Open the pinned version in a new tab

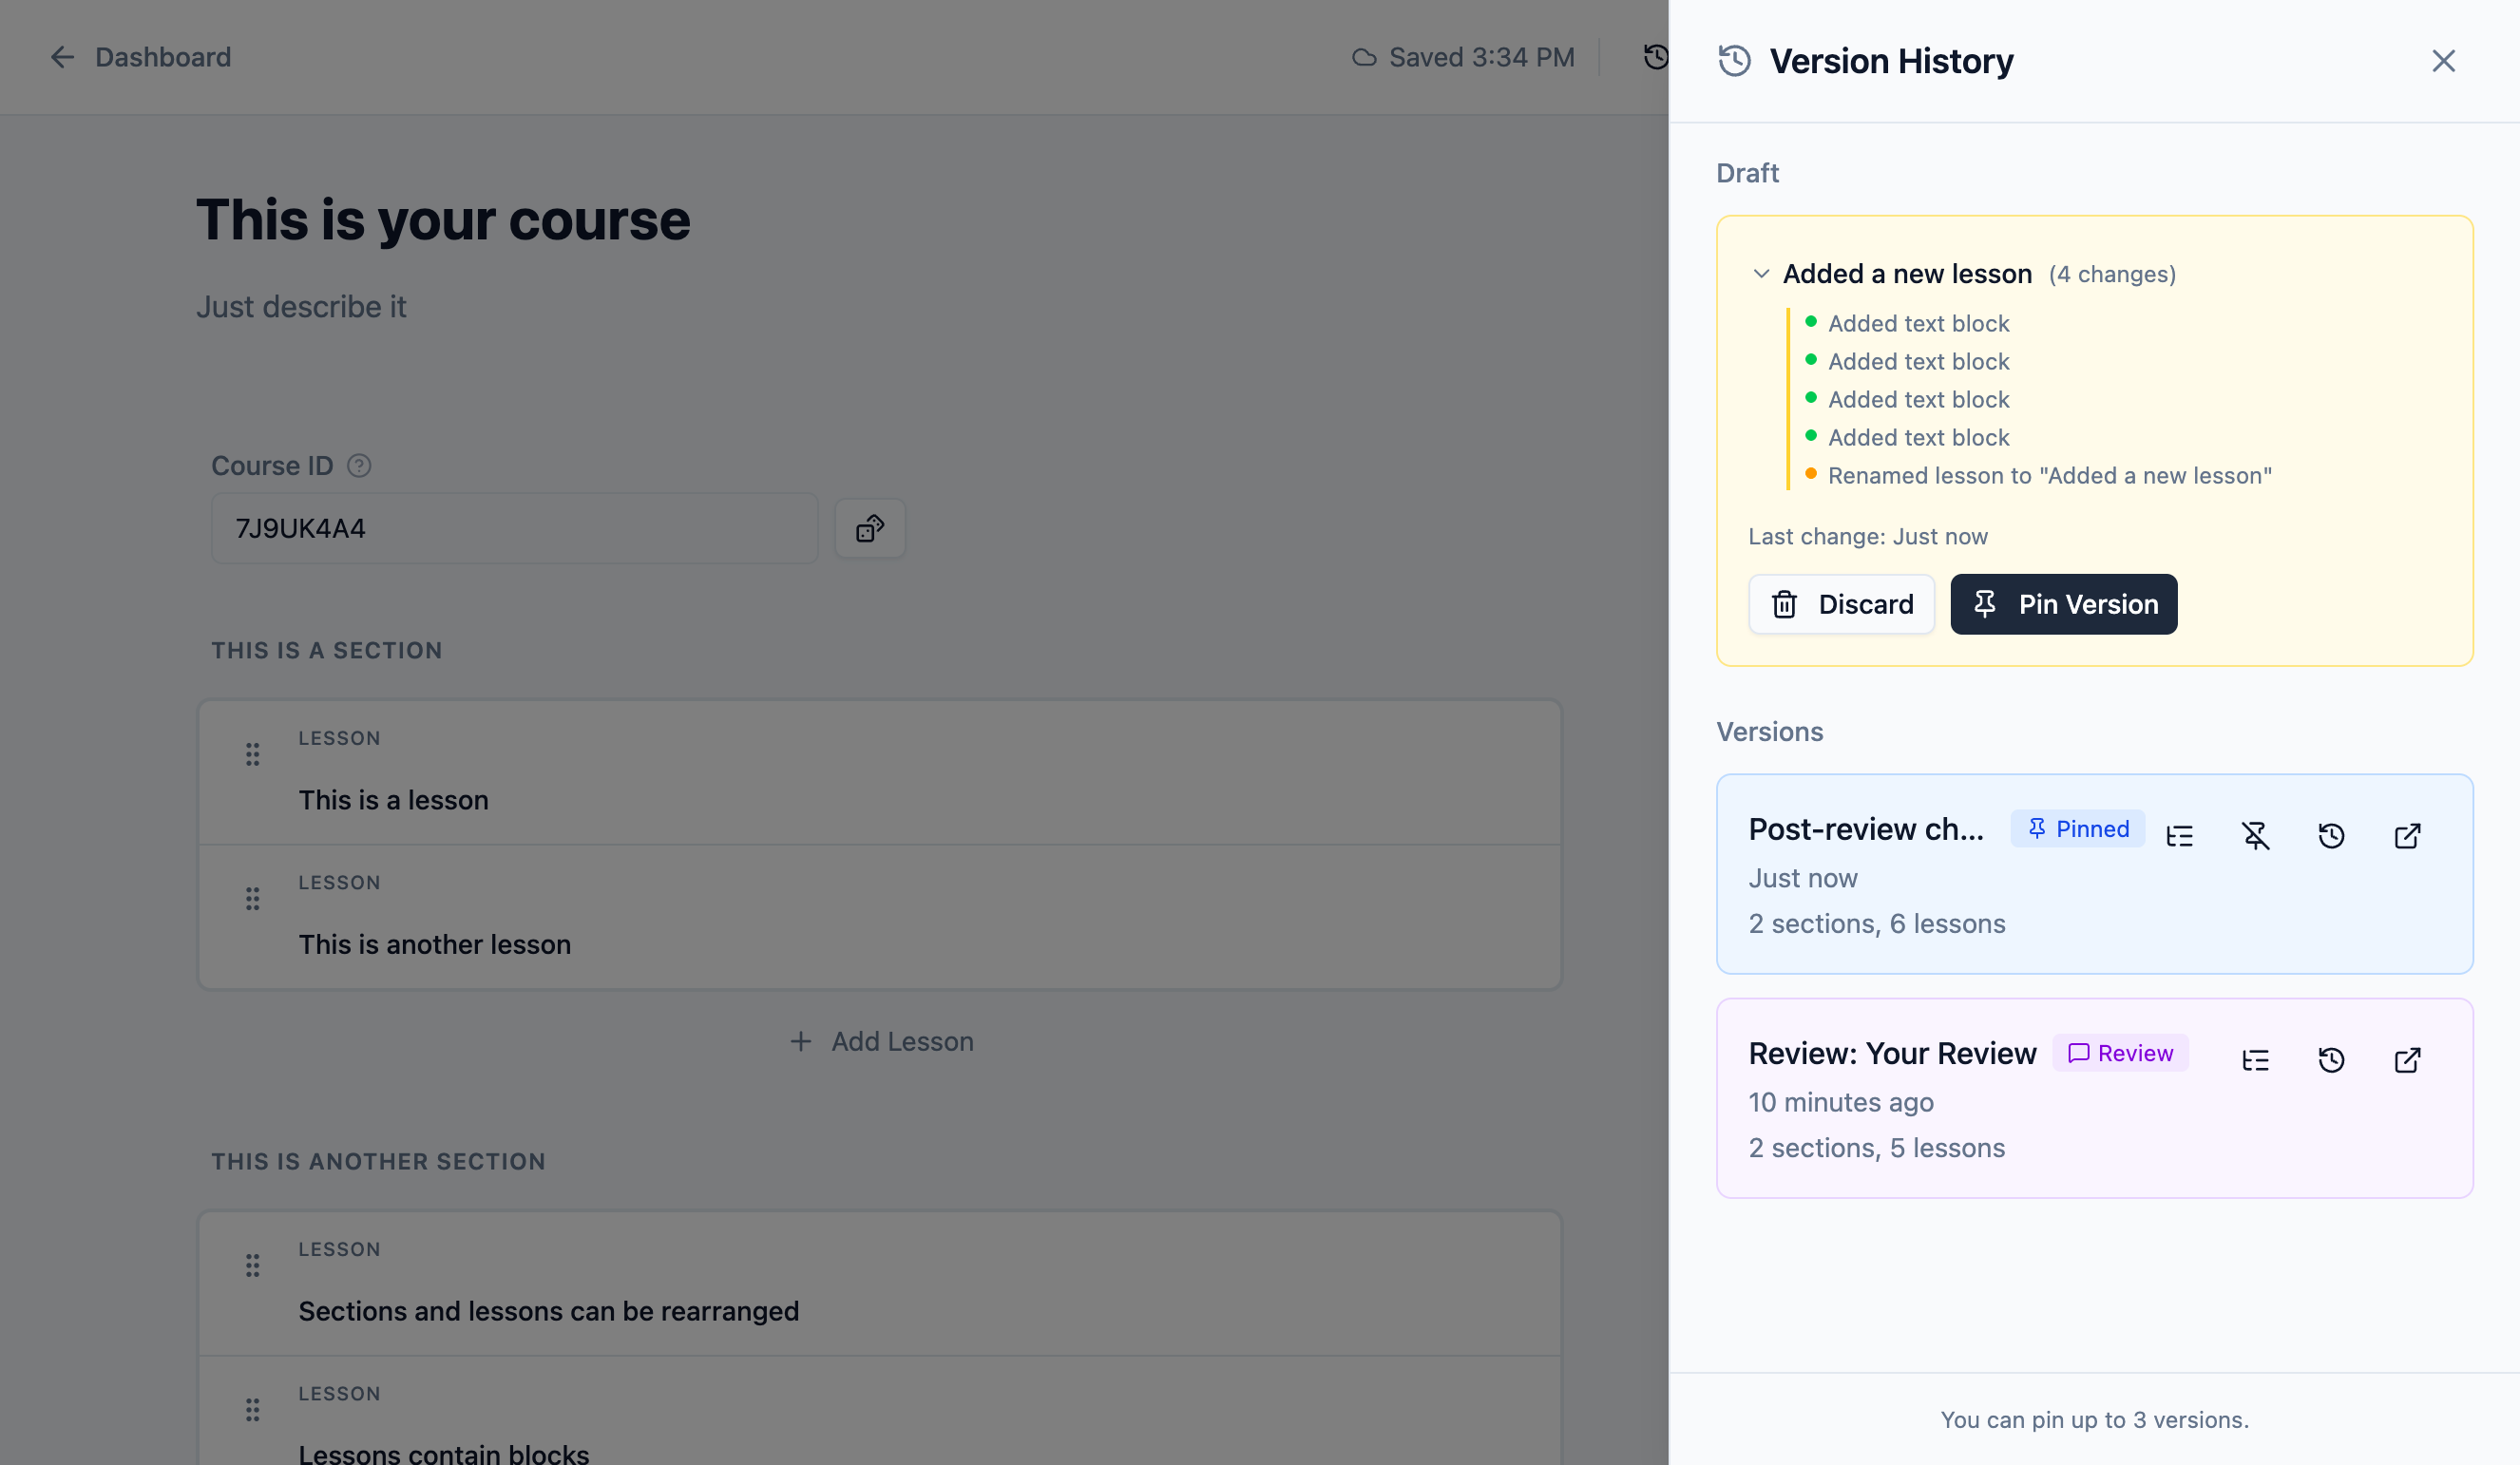[x=2407, y=835]
